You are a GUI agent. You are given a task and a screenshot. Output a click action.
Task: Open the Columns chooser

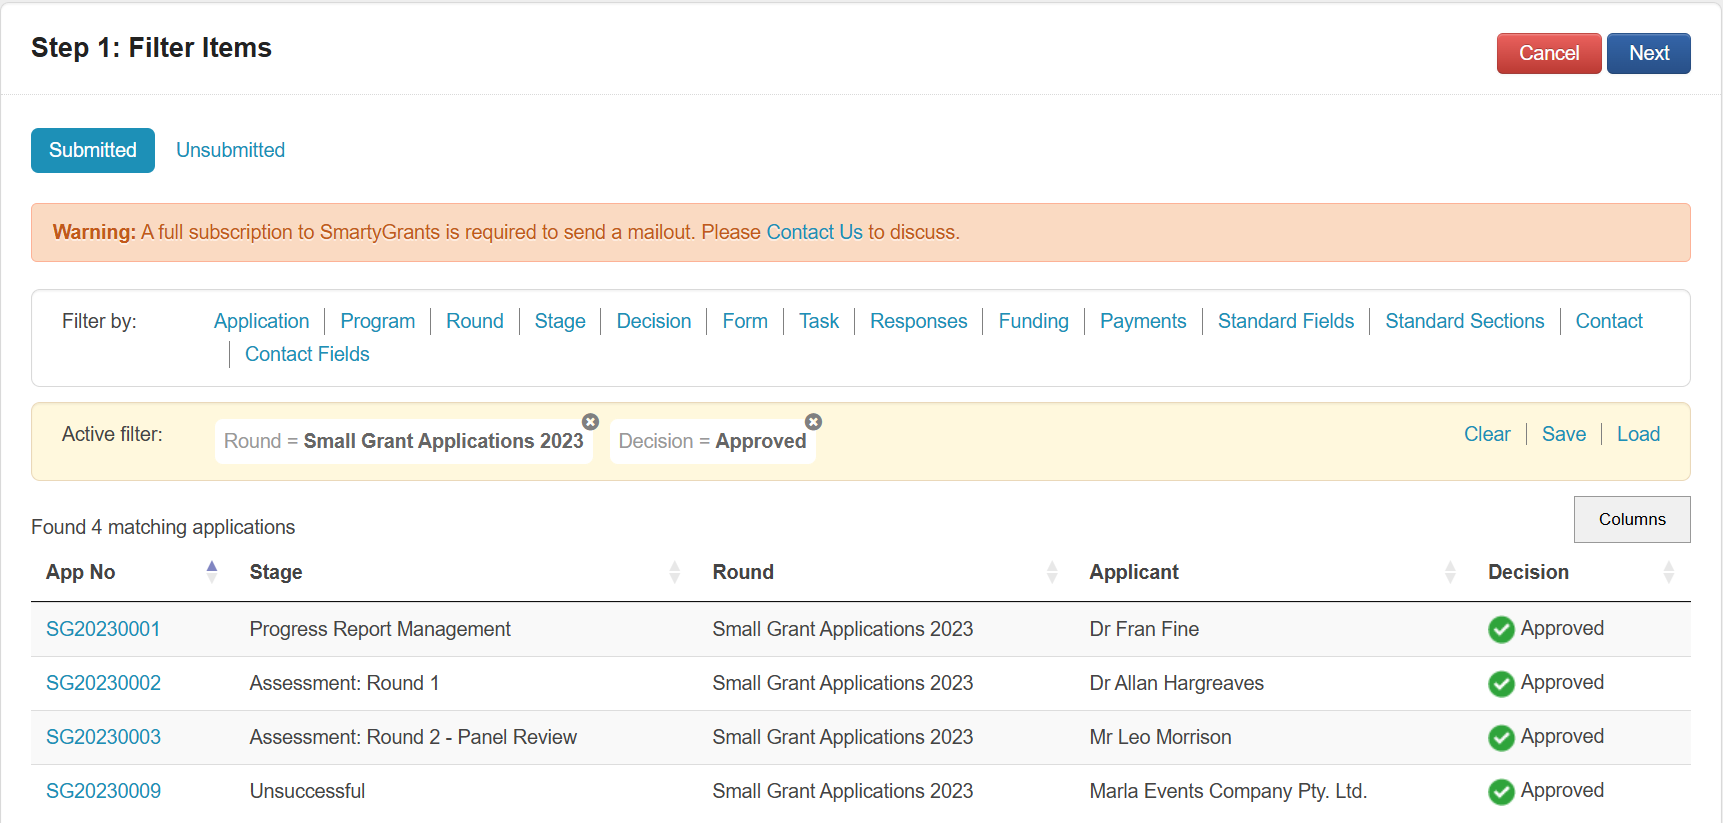point(1631,519)
